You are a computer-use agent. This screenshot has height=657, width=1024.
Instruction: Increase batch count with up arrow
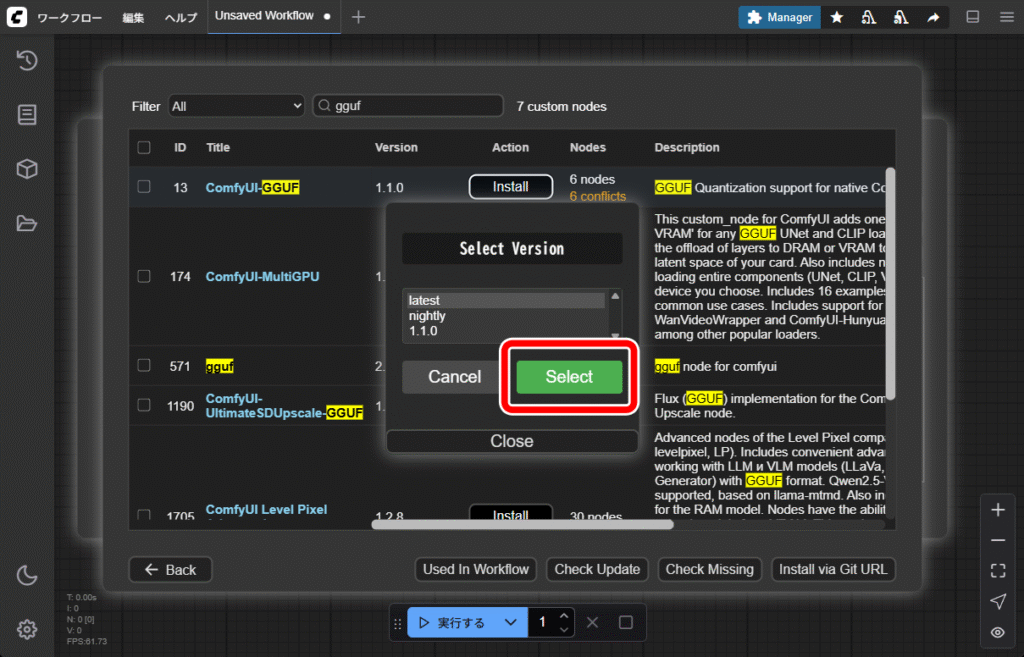(564, 616)
